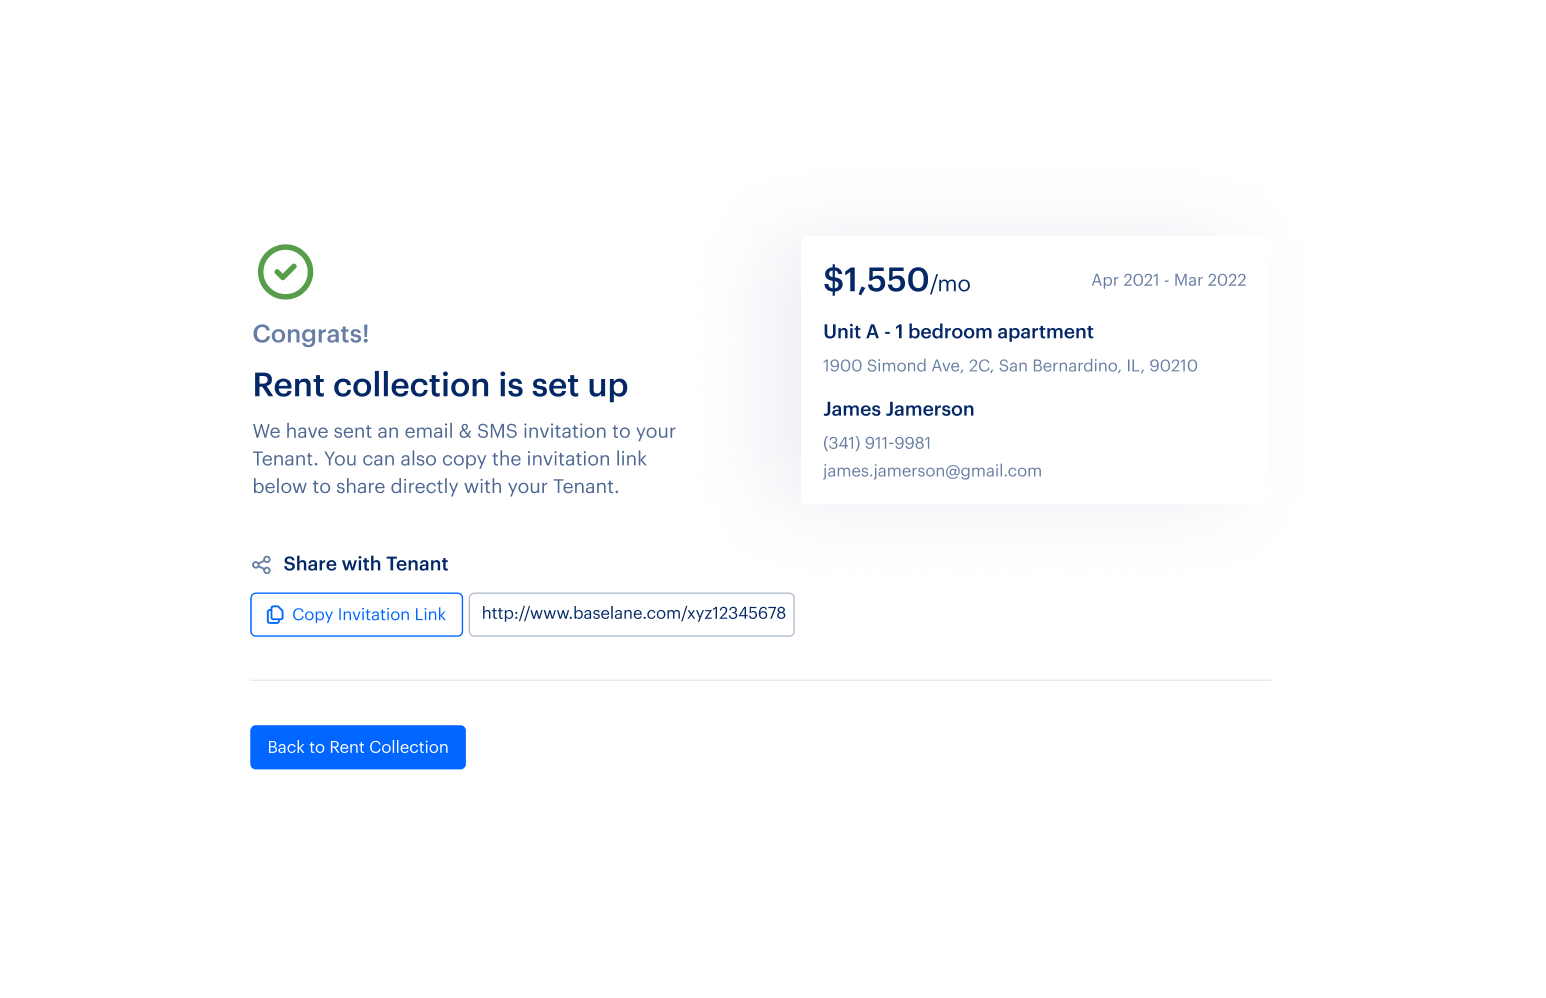
Task: Click the share icon beside Share with Tenant
Action: (261, 565)
